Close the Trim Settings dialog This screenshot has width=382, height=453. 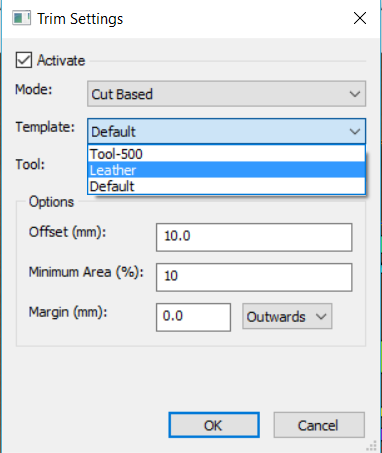(x=360, y=18)
